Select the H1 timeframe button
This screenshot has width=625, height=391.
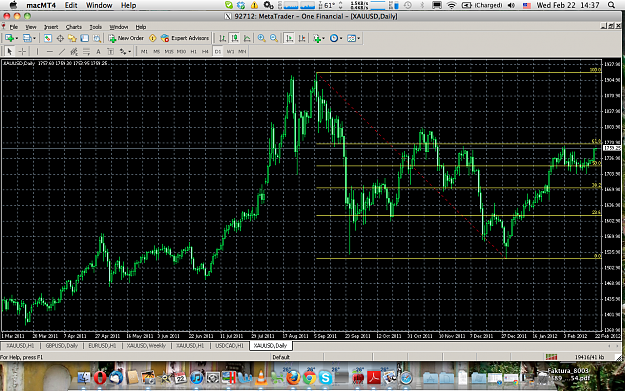click(x=194, y=51)
